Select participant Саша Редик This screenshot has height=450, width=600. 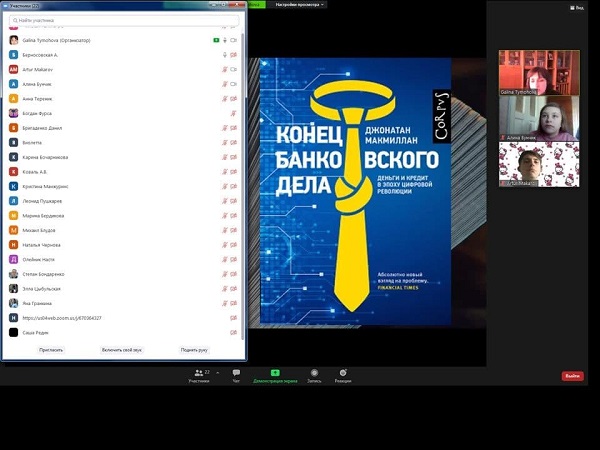pos(124,333)
